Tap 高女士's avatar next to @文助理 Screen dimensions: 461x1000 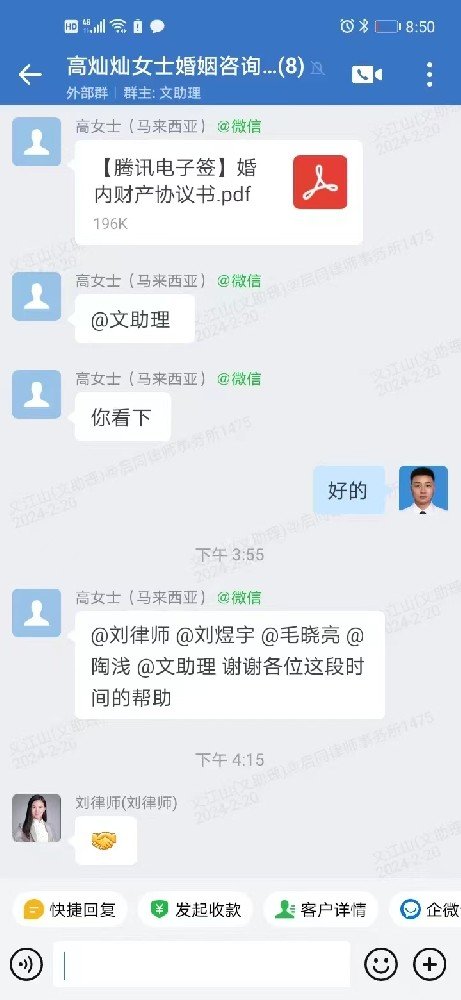(x=36, y=296)
